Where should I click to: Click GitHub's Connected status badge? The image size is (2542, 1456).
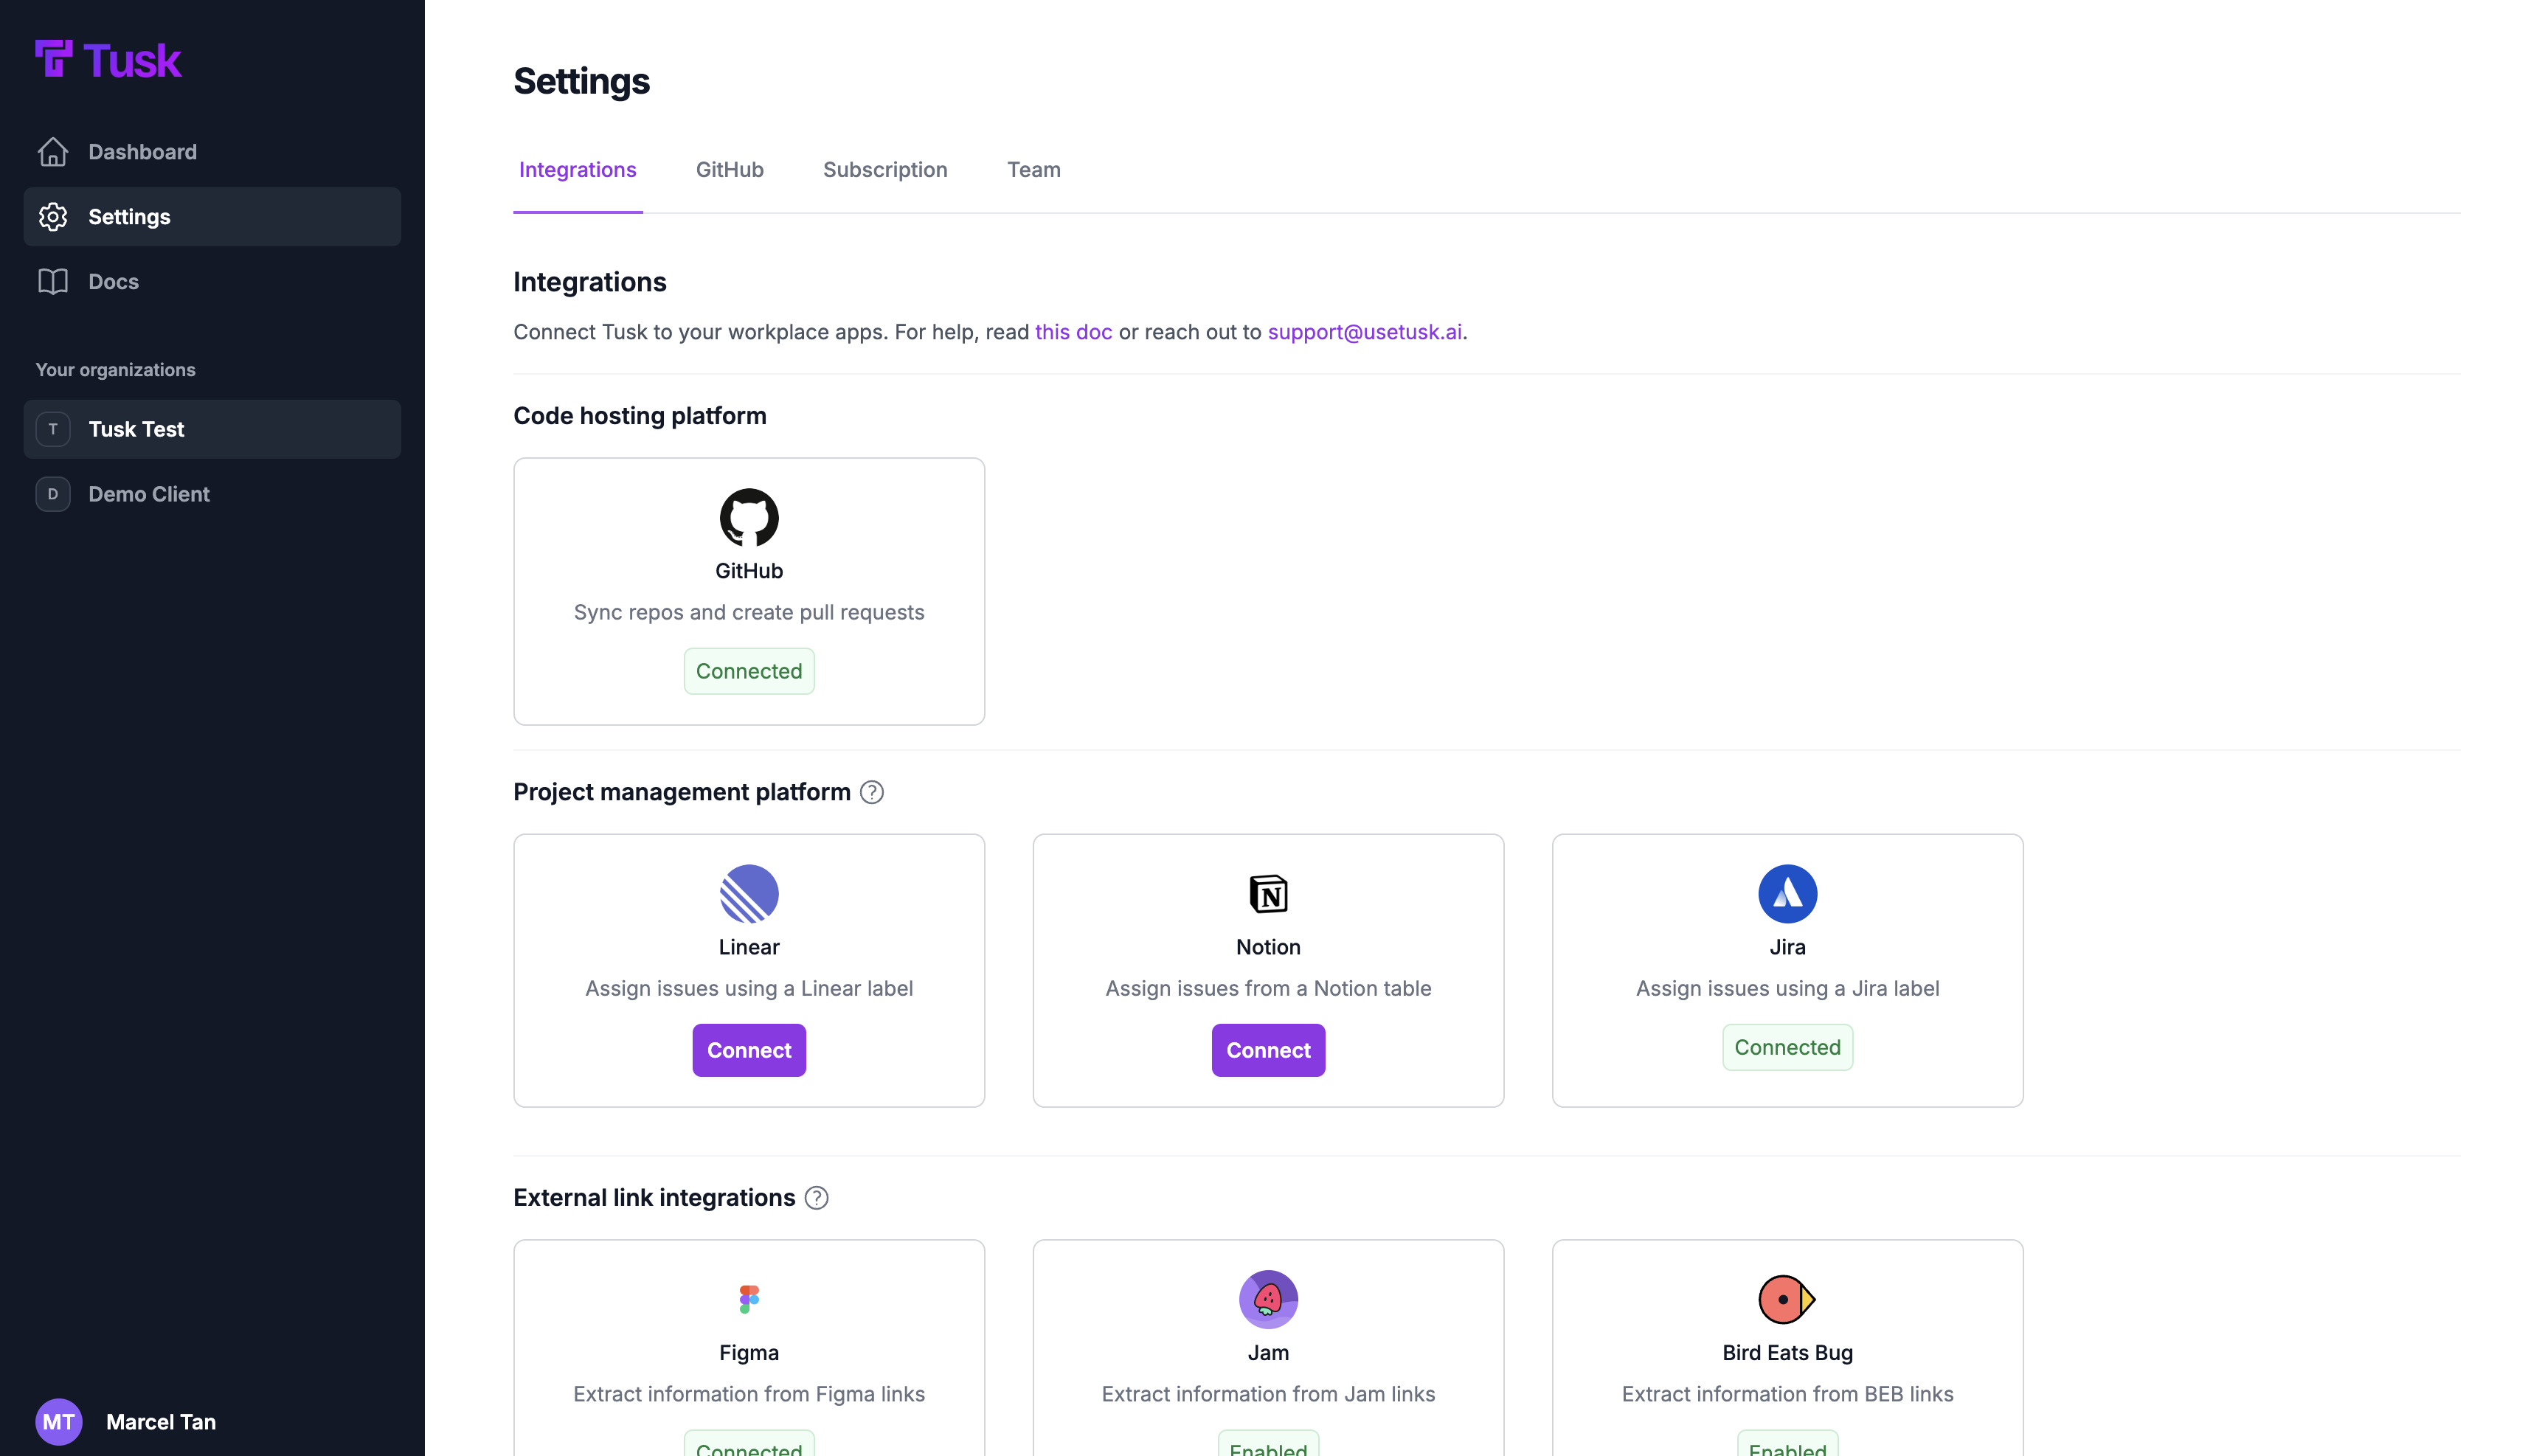point(749,671)
